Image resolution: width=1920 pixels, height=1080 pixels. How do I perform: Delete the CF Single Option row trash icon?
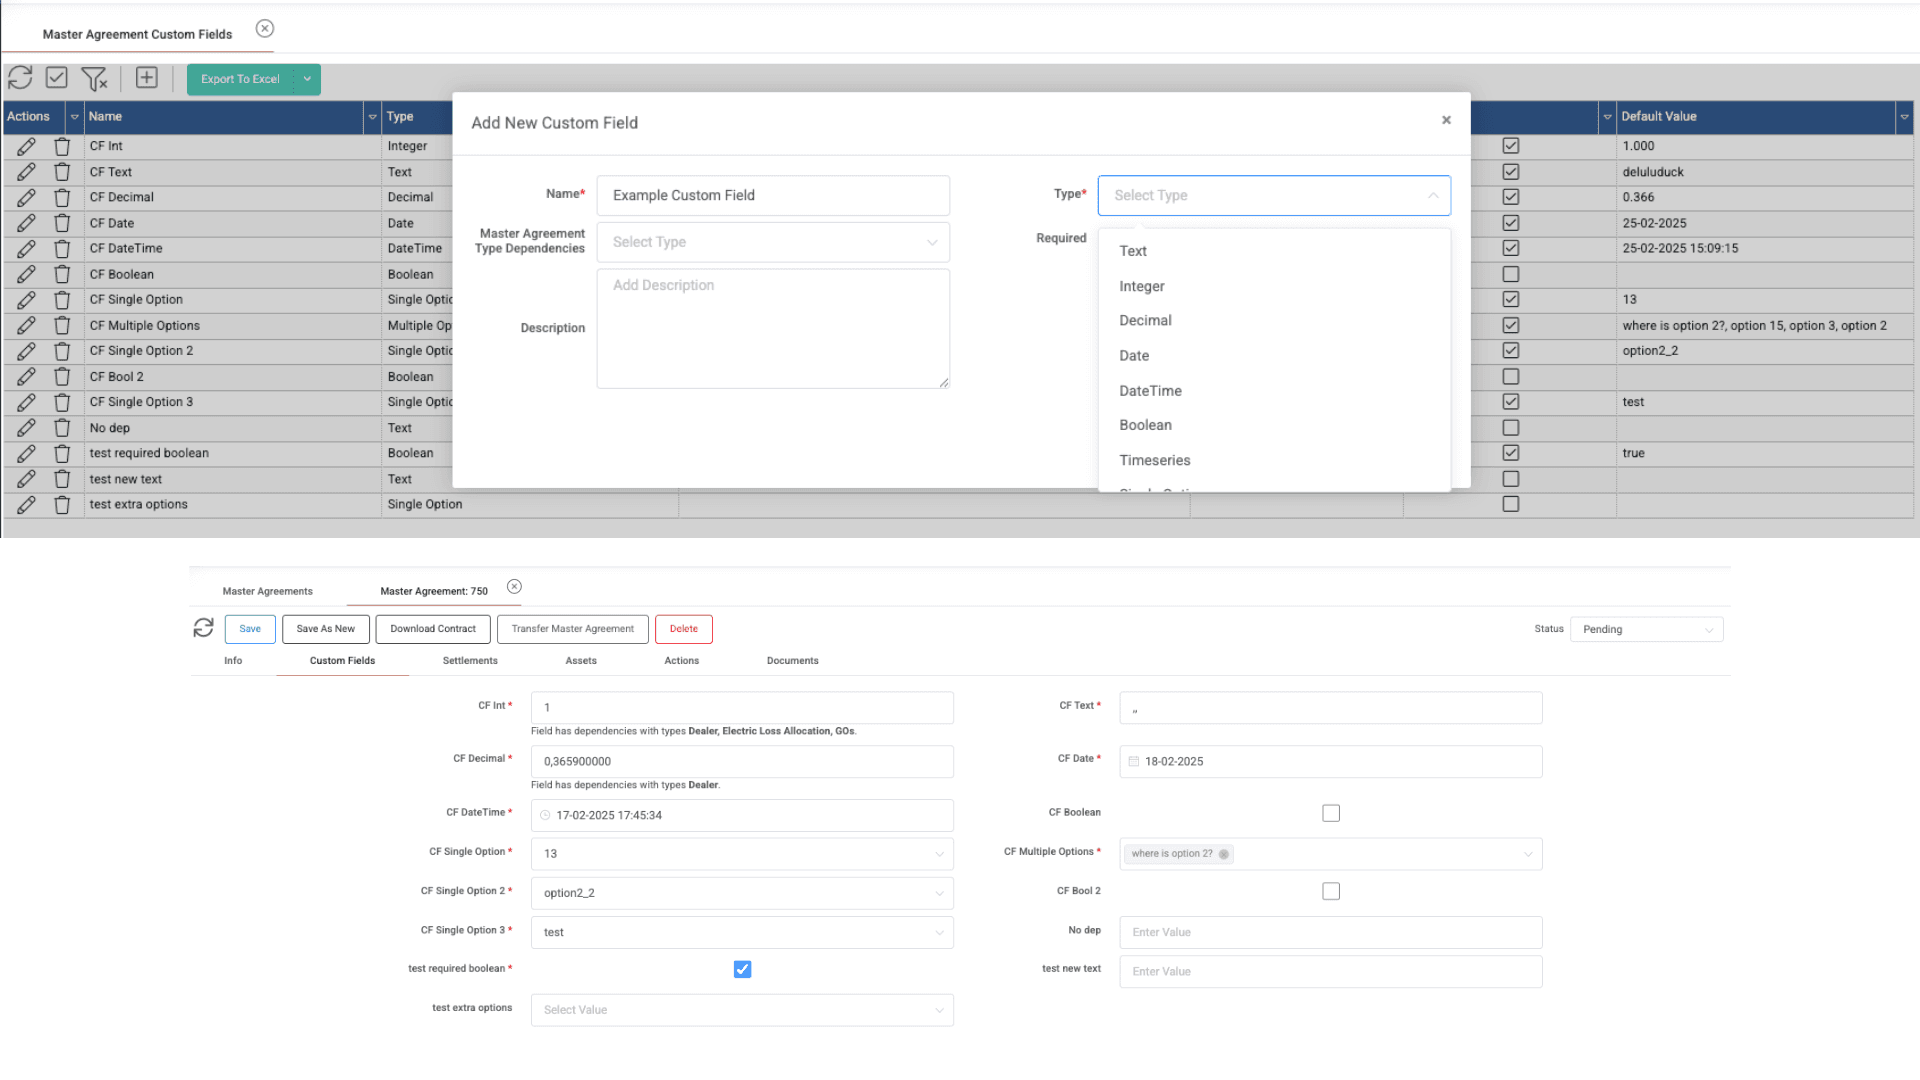click(x=62, y=300)
